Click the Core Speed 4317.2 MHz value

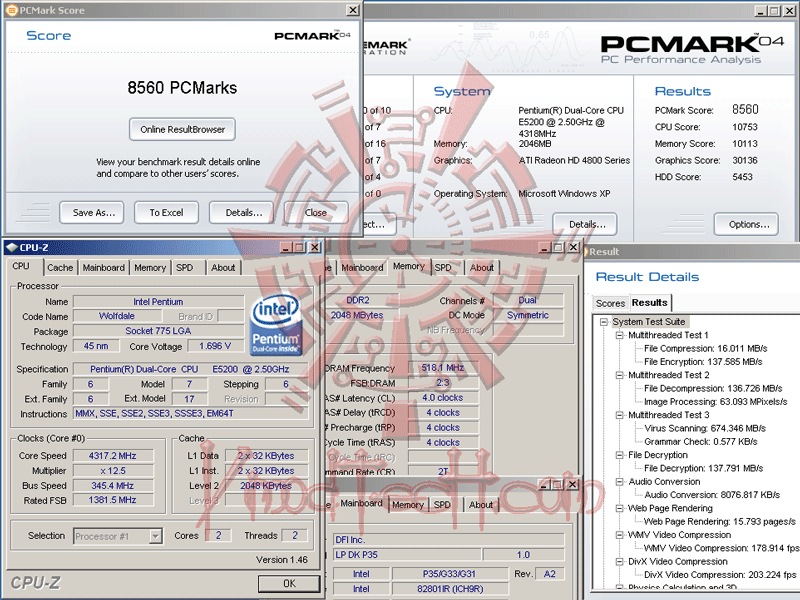click(113, 456)
